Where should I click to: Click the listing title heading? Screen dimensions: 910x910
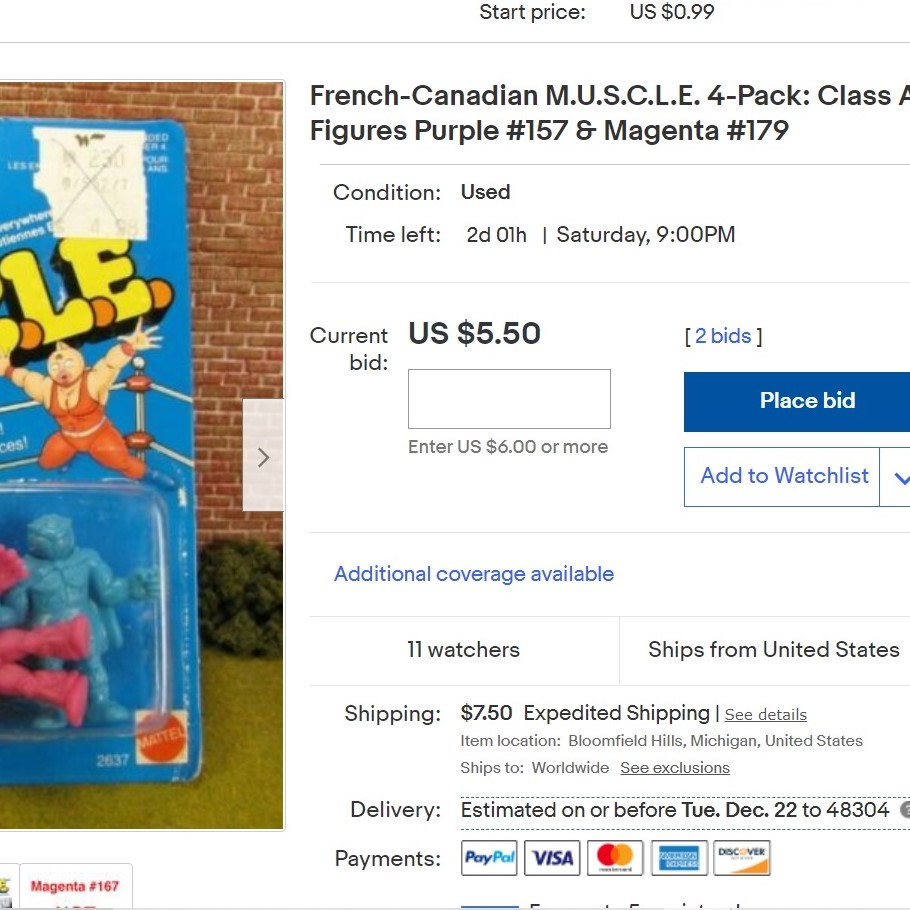pos(609,113)
